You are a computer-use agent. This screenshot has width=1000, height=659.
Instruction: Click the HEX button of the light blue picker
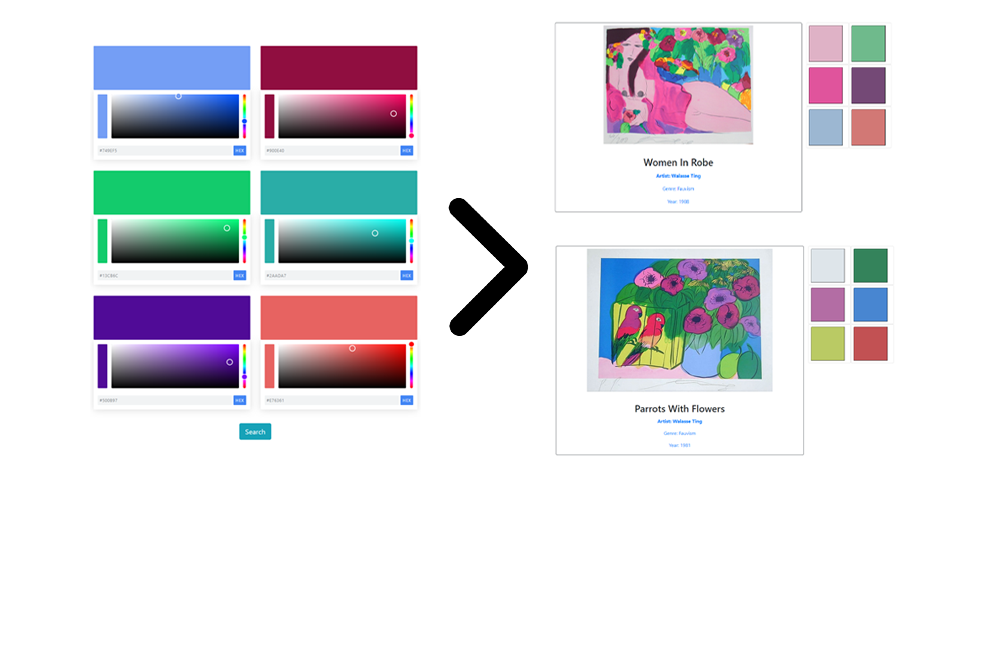click(x=240, y=151)
